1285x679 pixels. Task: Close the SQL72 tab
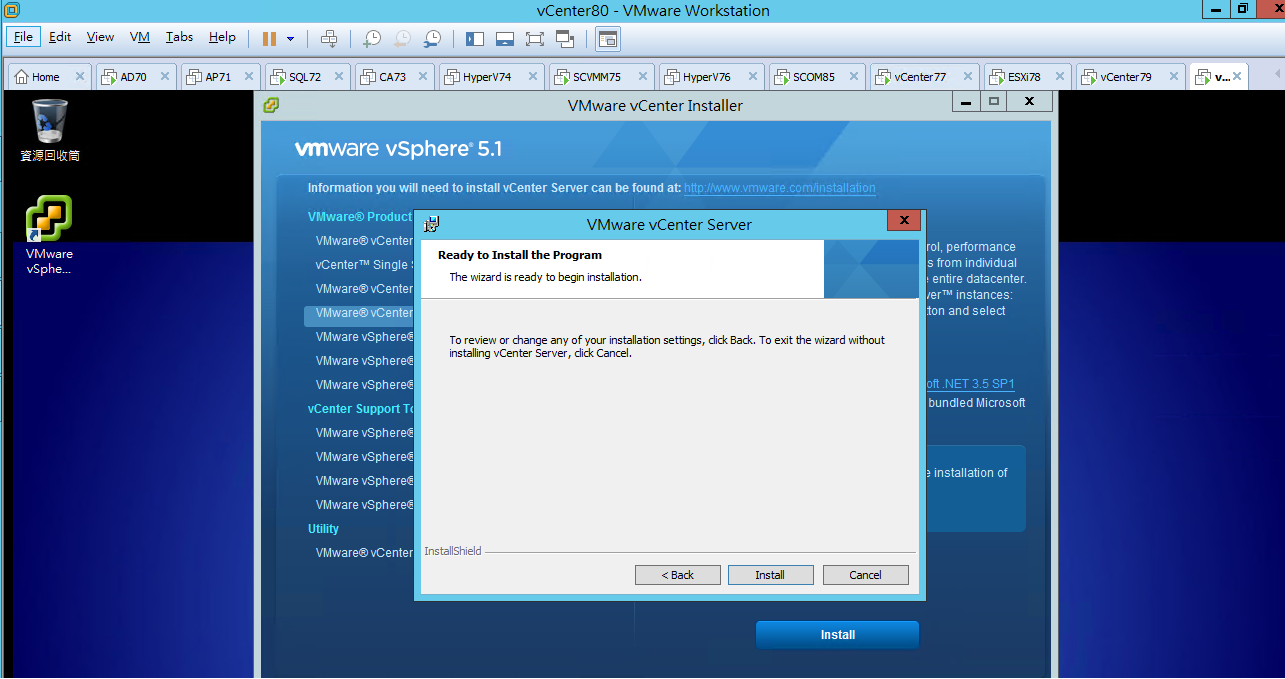pos(340,77)
